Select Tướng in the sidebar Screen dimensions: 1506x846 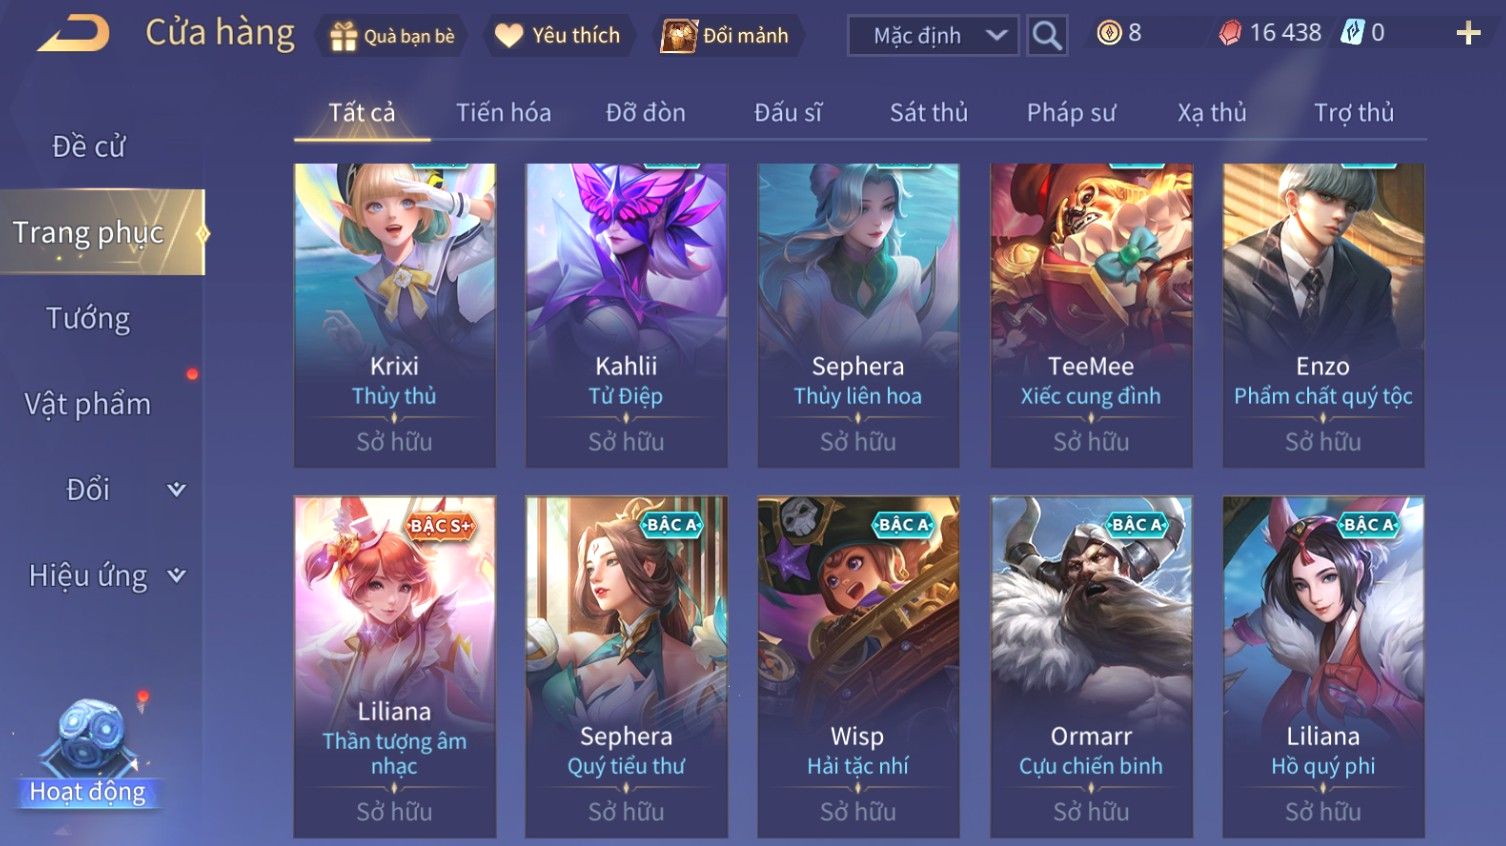tap(88, 319)
